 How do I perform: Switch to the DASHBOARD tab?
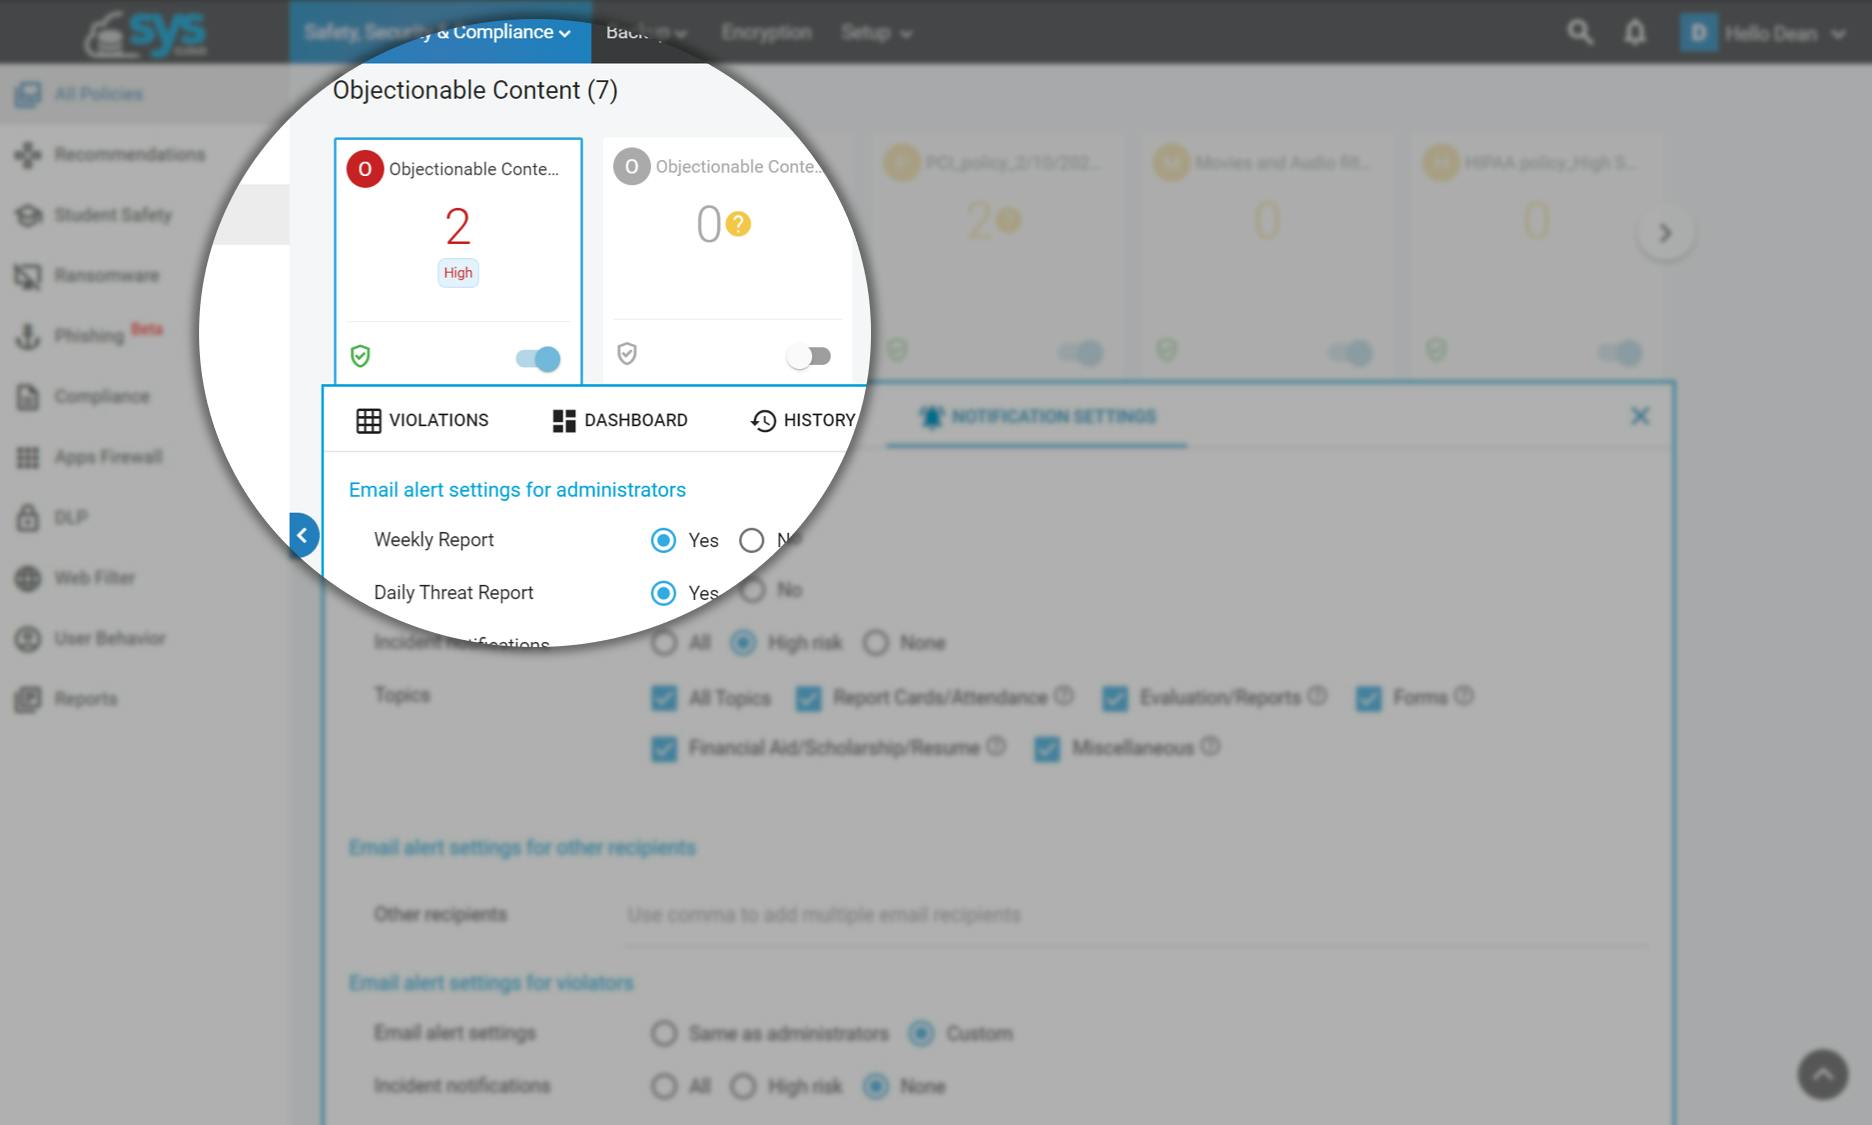pos(620,420)
